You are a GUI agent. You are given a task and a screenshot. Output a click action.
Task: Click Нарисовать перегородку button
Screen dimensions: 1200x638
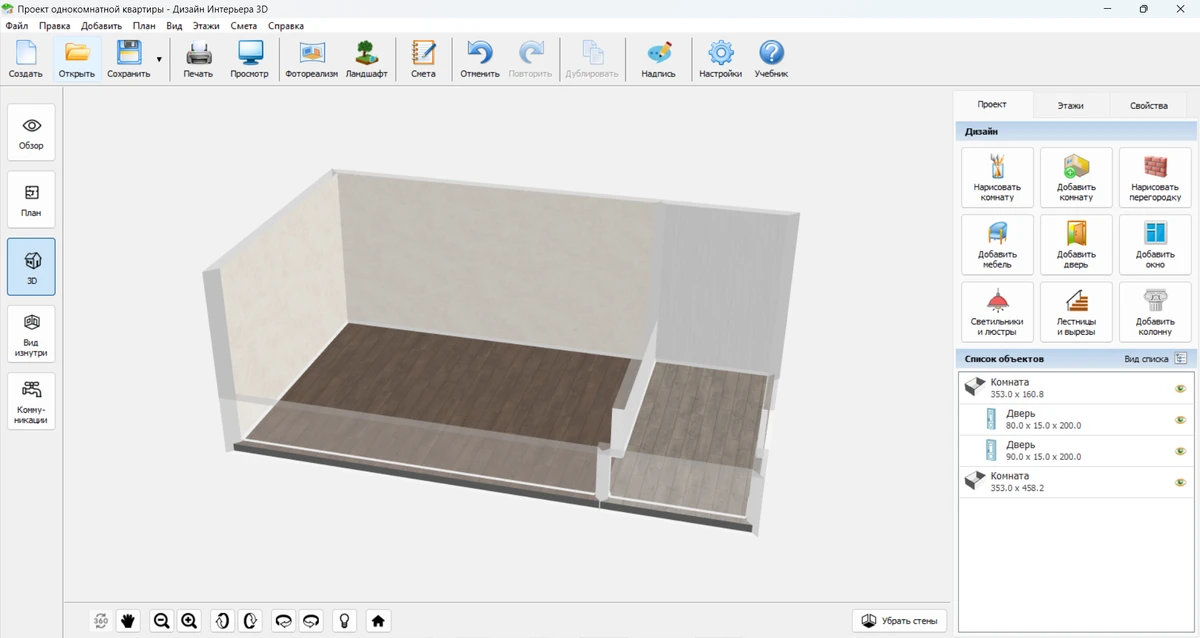pos(1155,177)
